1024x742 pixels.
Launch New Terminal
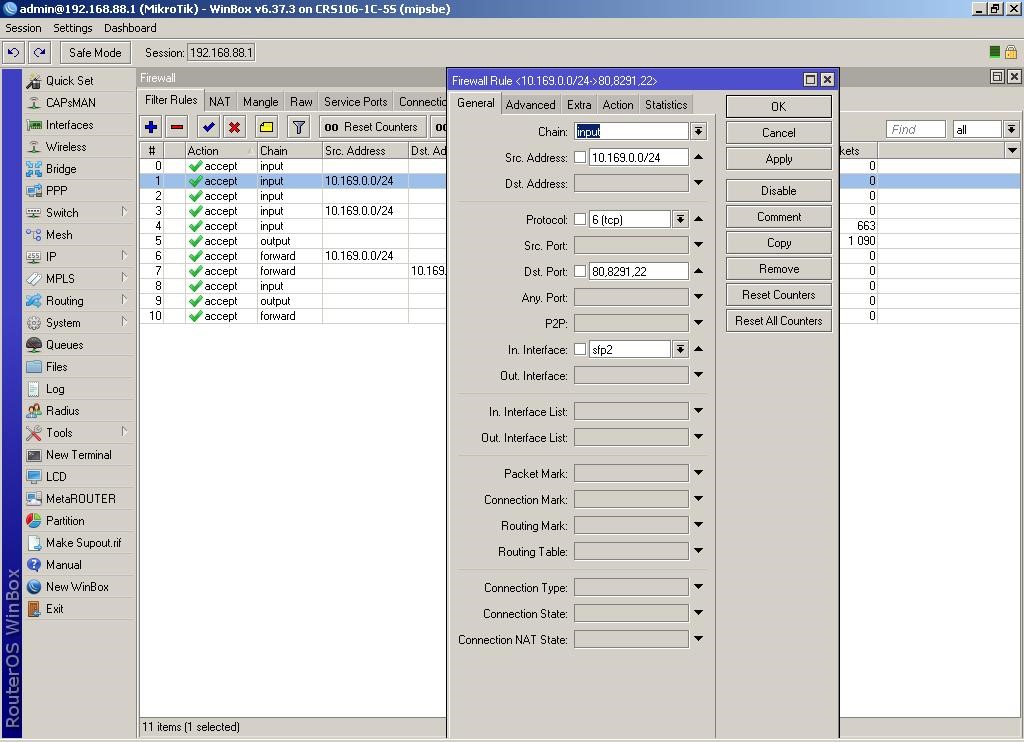pos(78,455)
